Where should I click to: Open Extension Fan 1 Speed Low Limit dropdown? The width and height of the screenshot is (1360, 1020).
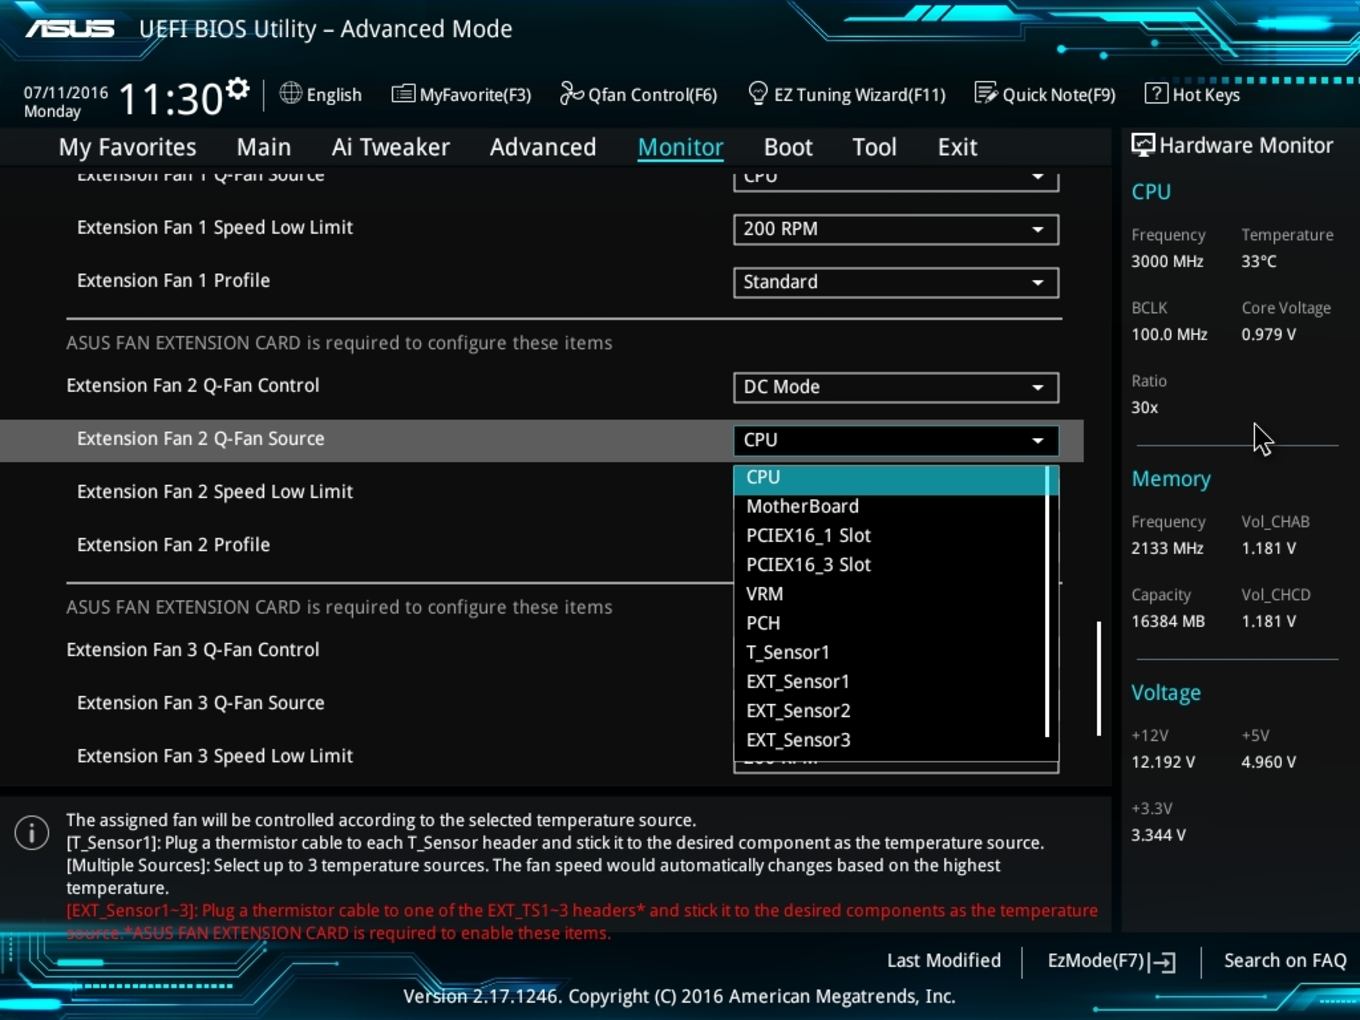tap(896, 229)
